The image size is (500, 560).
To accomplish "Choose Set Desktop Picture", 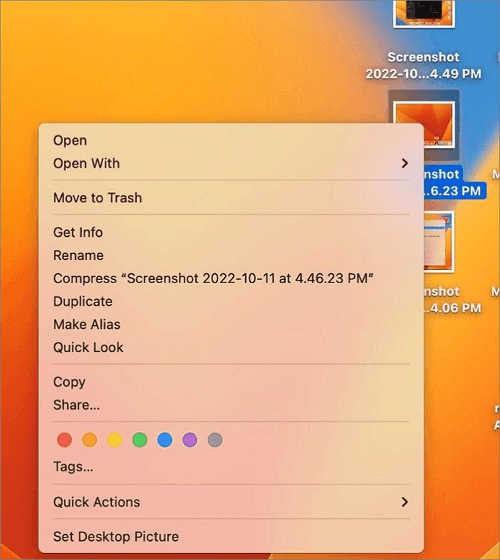I will 231,536.
